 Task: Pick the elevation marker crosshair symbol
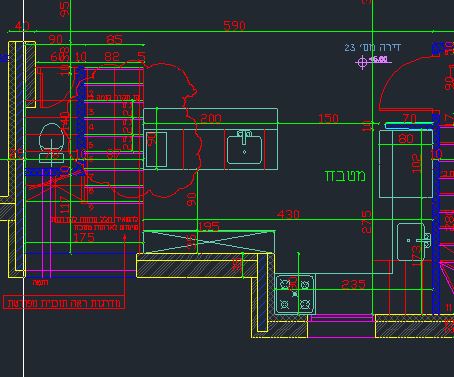coord(362,62)
